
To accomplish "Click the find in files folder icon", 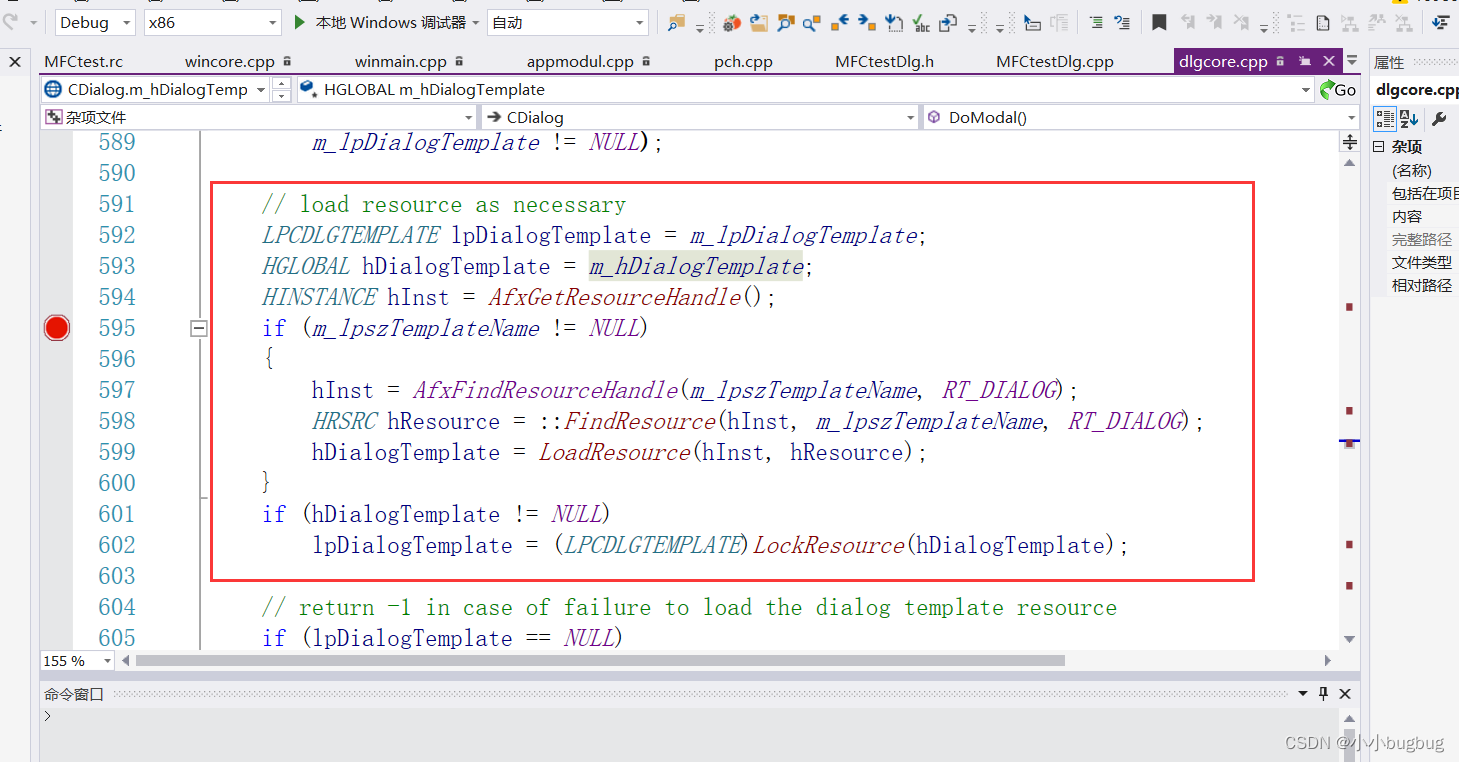I will point(677,22).
